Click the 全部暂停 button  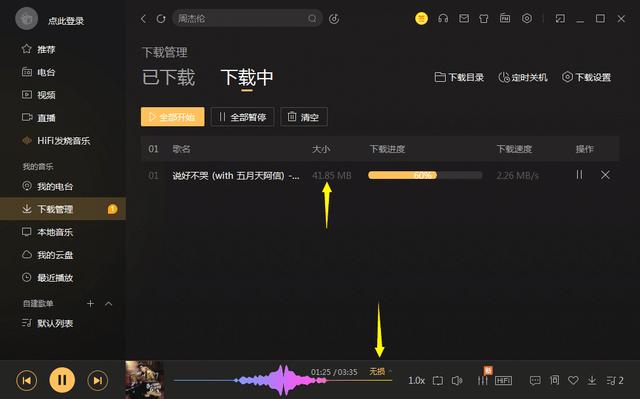pos(242,117)
